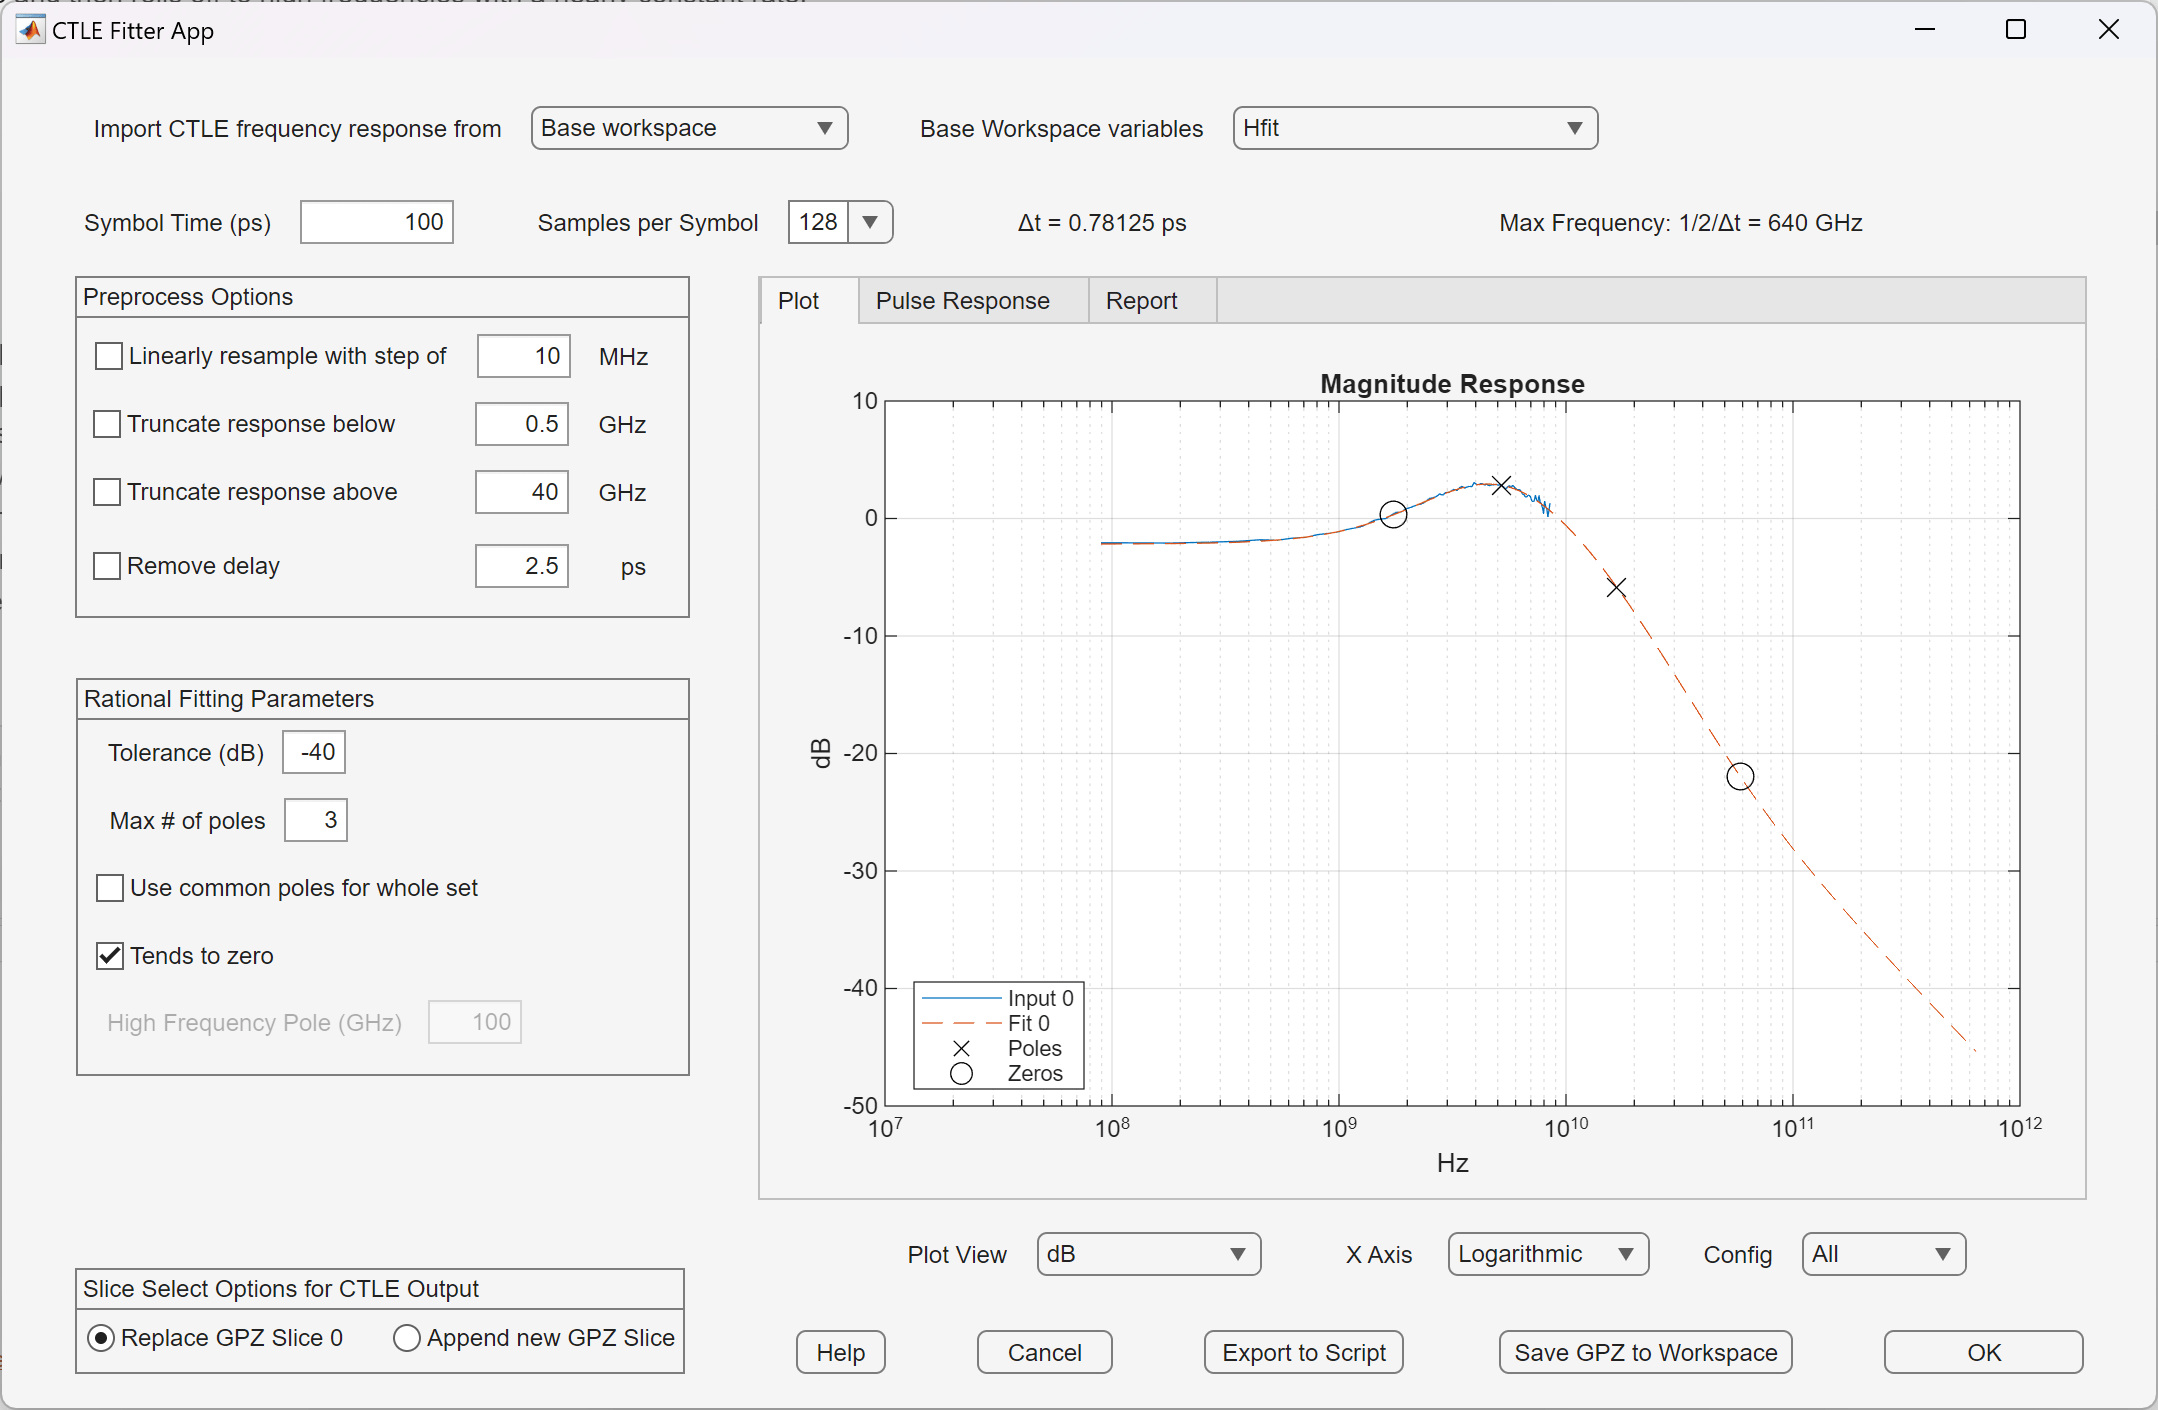Click the Poles symbol in plot legend
This screenshot has width=2158, height=1410.
pos(961,1049)
